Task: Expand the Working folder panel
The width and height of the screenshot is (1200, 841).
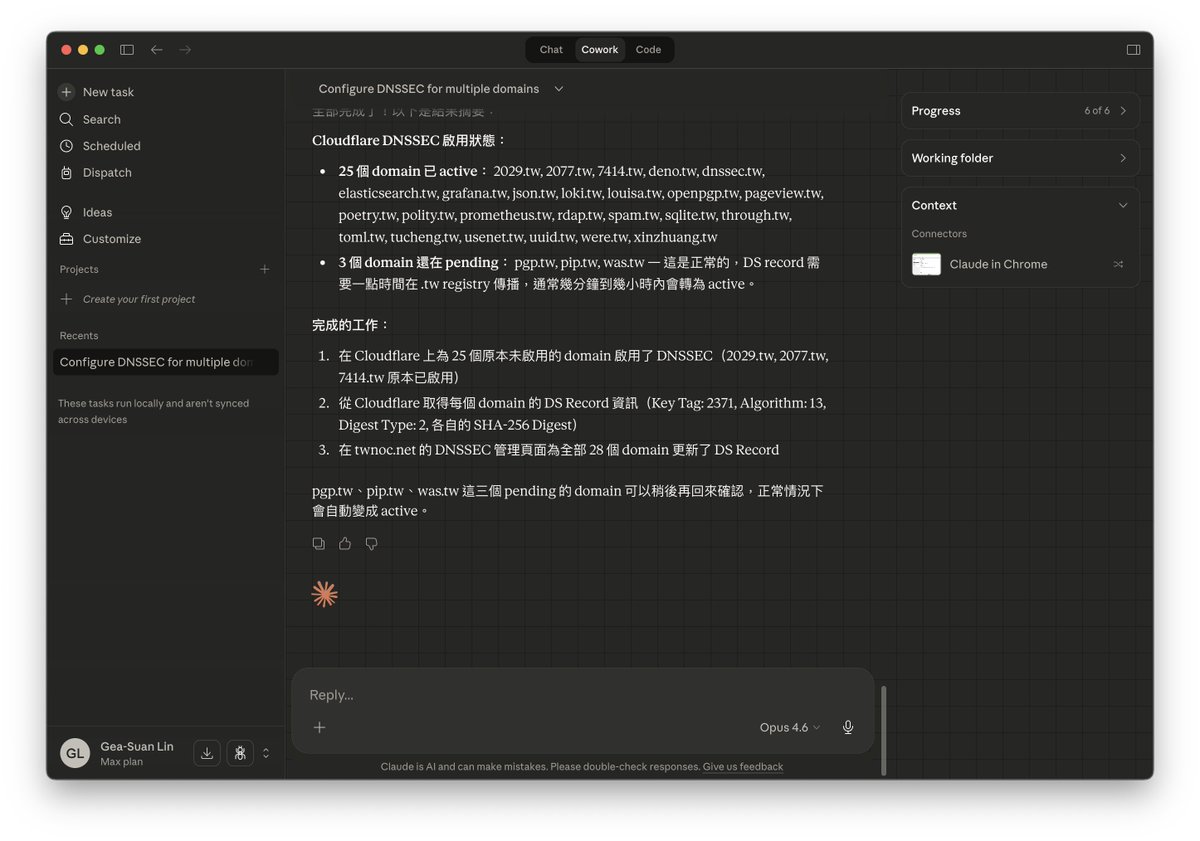Action: 1020,158
